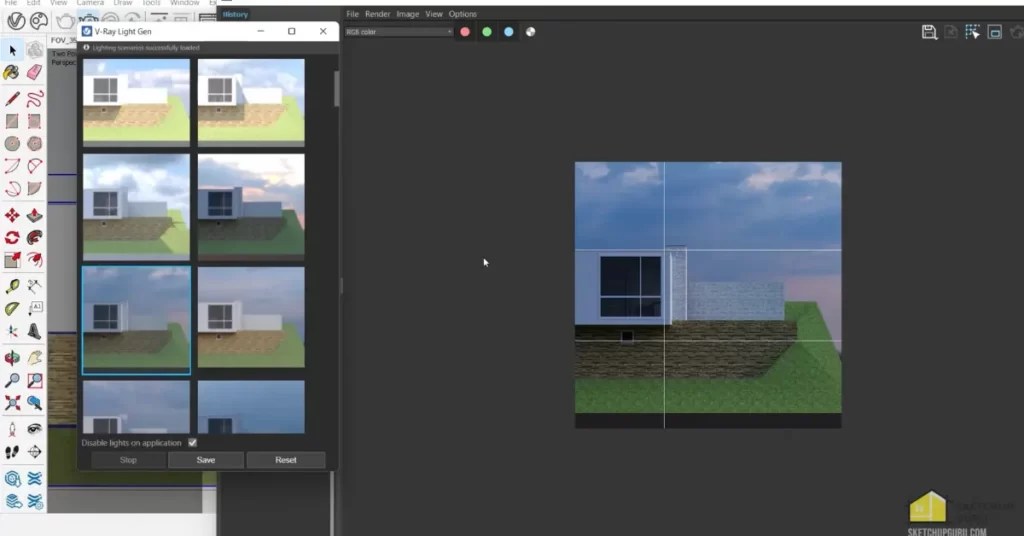Select the Rectangle drawing tool

(x=12, y=121)
